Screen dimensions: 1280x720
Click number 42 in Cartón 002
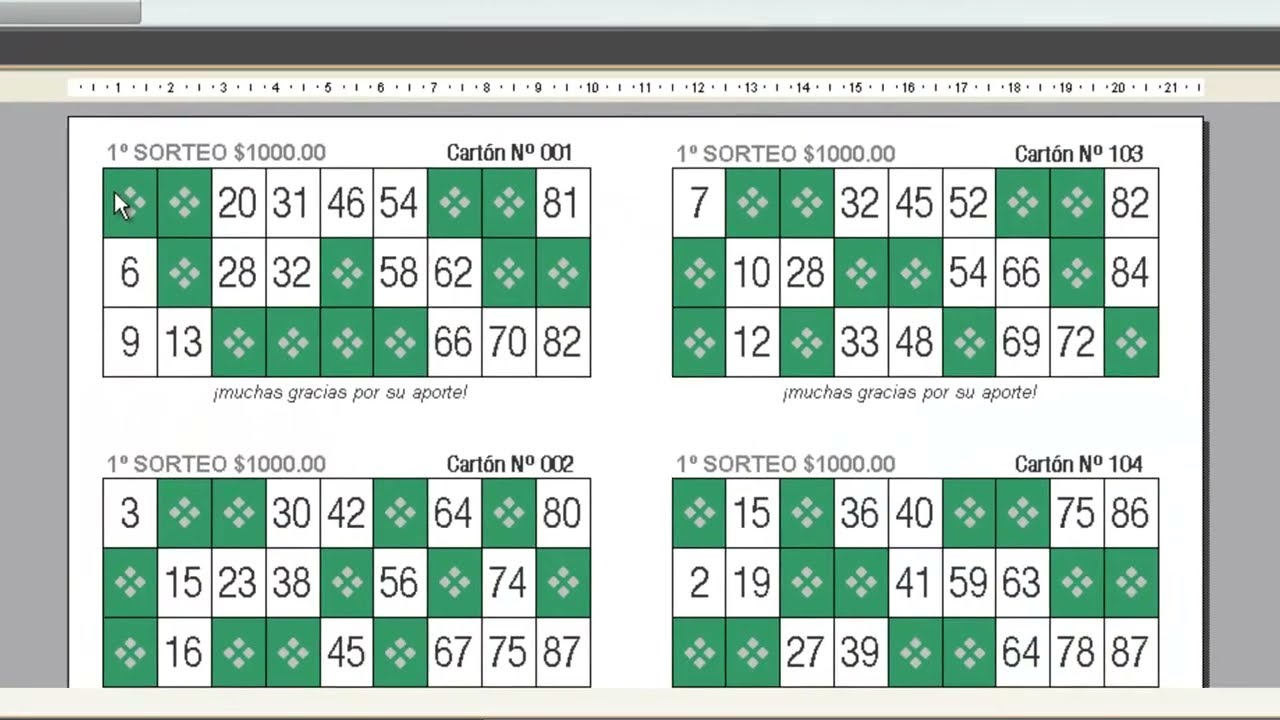click(x=346, y=513)
